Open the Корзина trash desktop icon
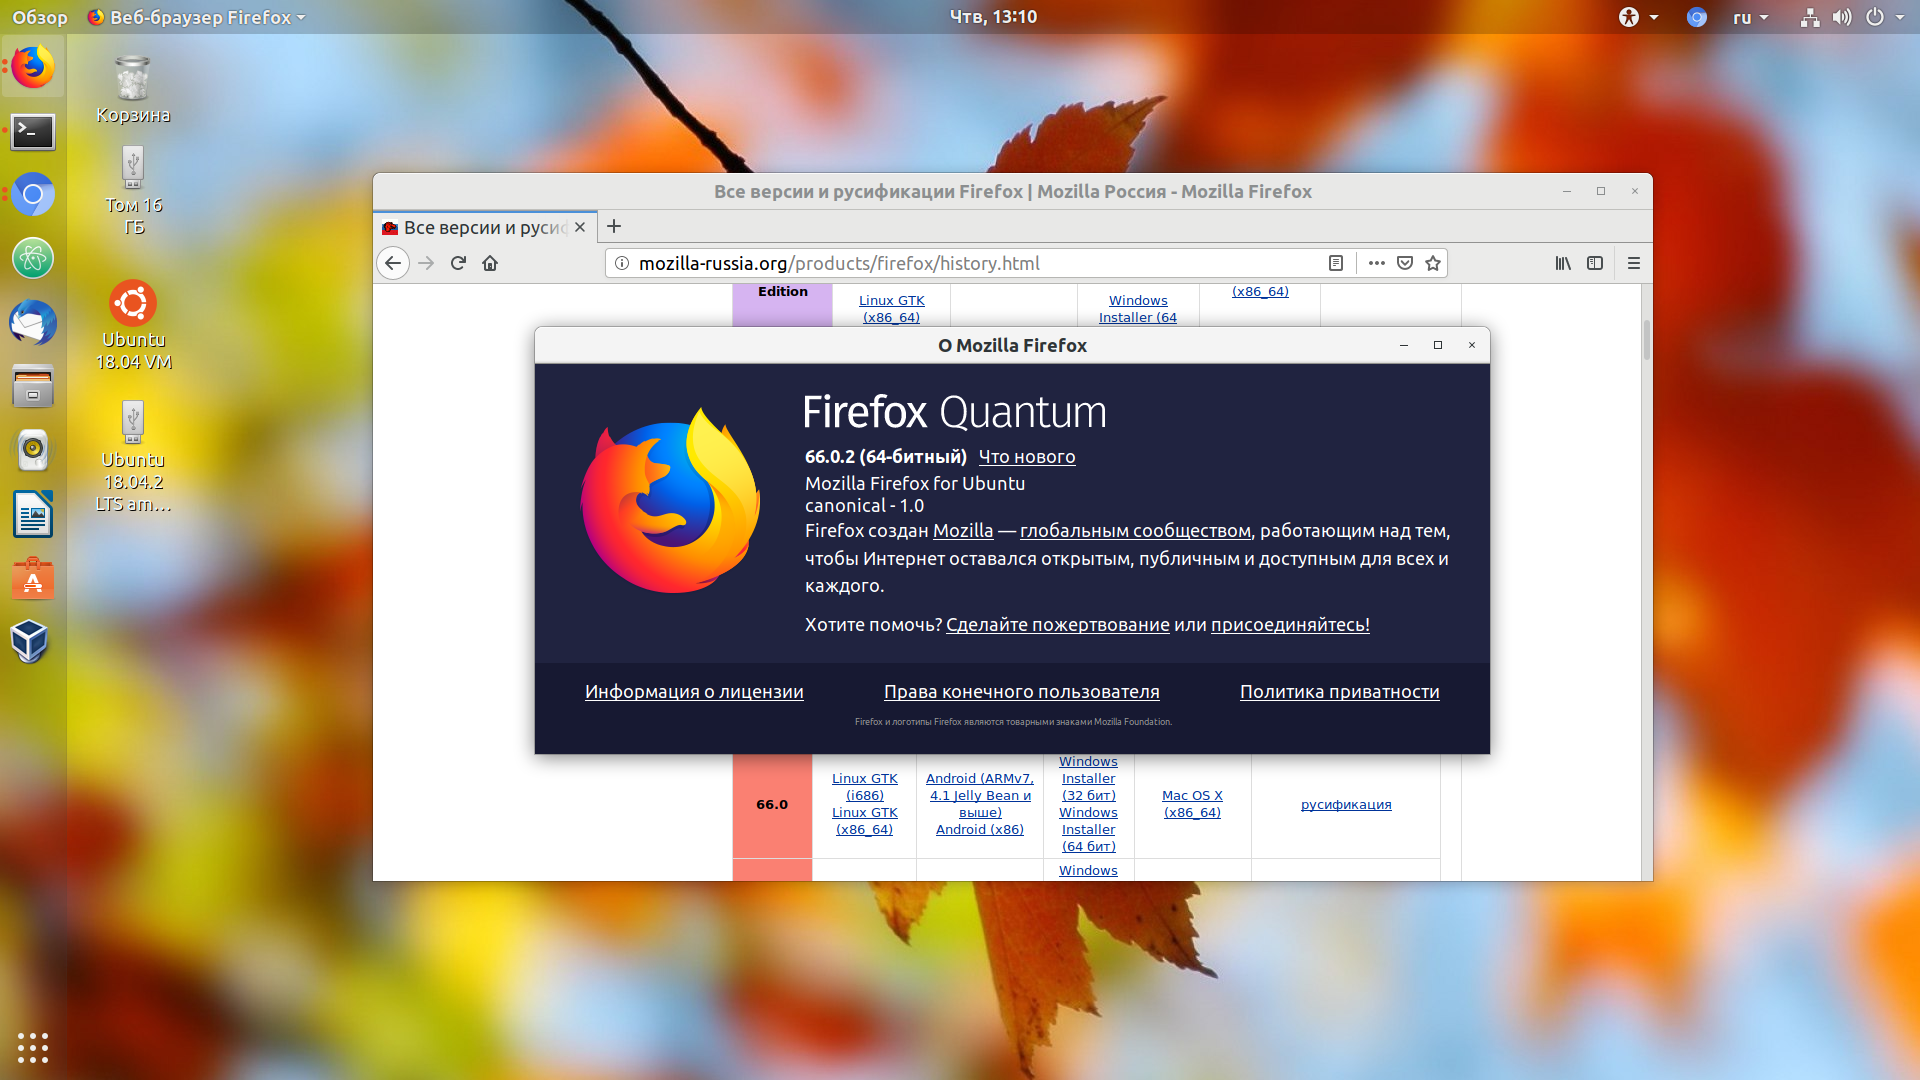1920x1080 pixels. [x=133, y=89]
